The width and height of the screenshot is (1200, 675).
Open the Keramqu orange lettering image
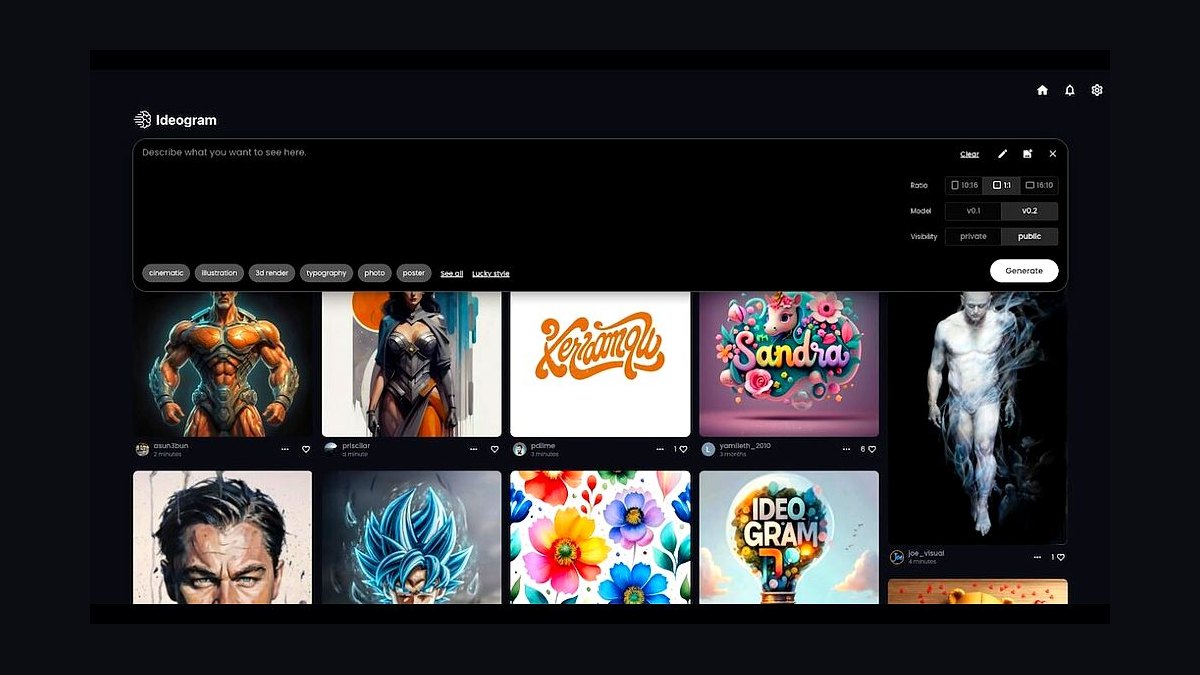pyautogui.click(x=600, y=364)
